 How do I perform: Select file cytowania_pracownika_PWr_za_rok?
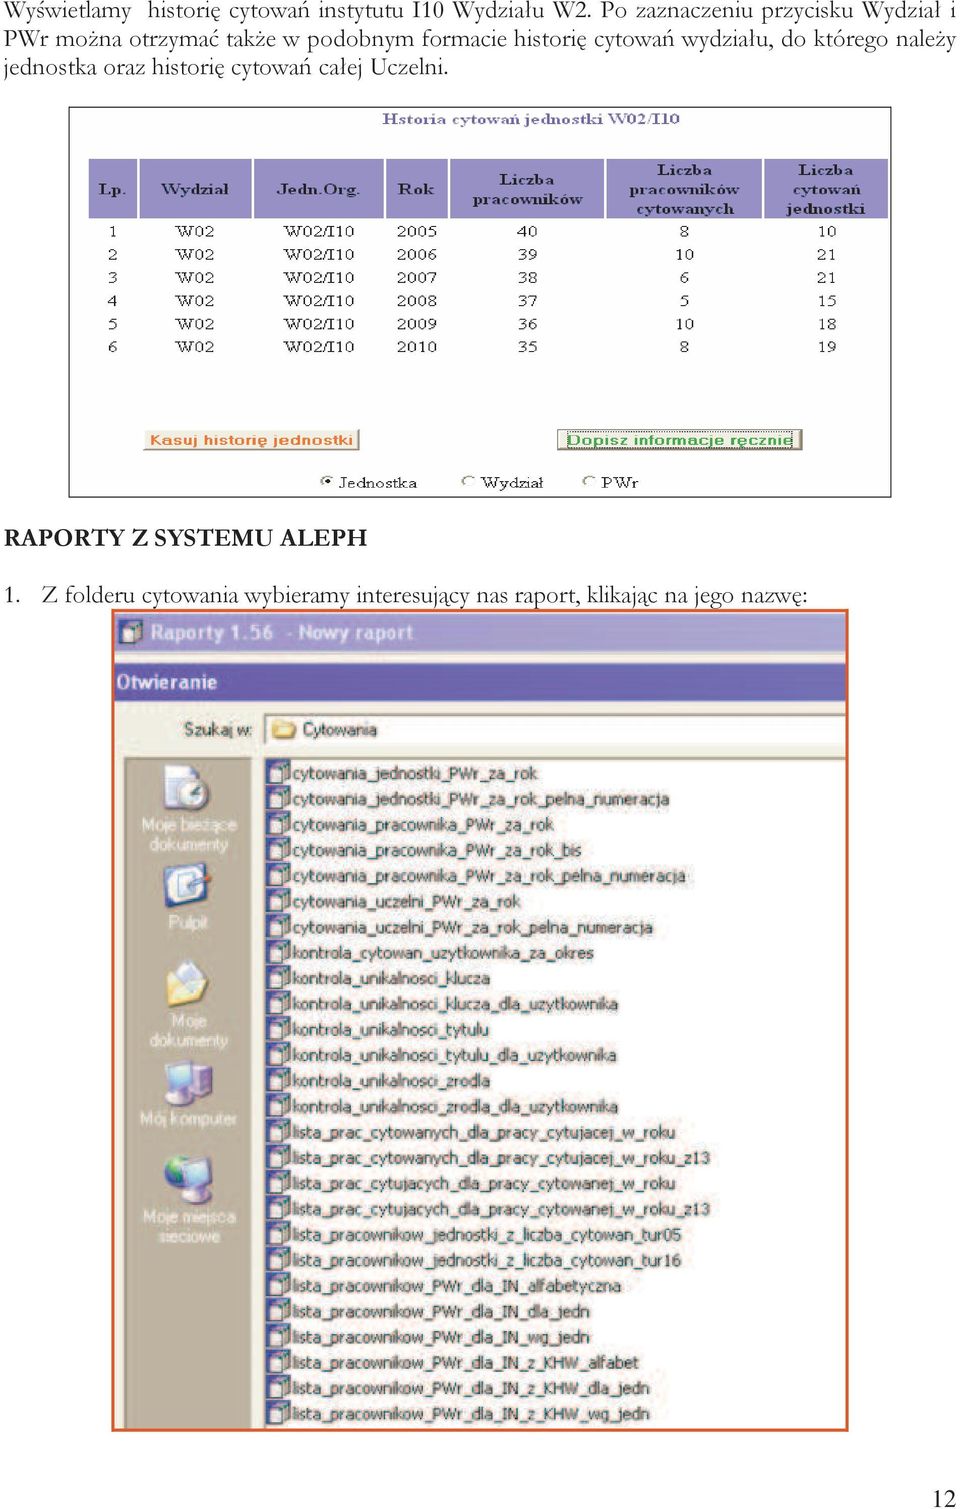tap(422, 824)
